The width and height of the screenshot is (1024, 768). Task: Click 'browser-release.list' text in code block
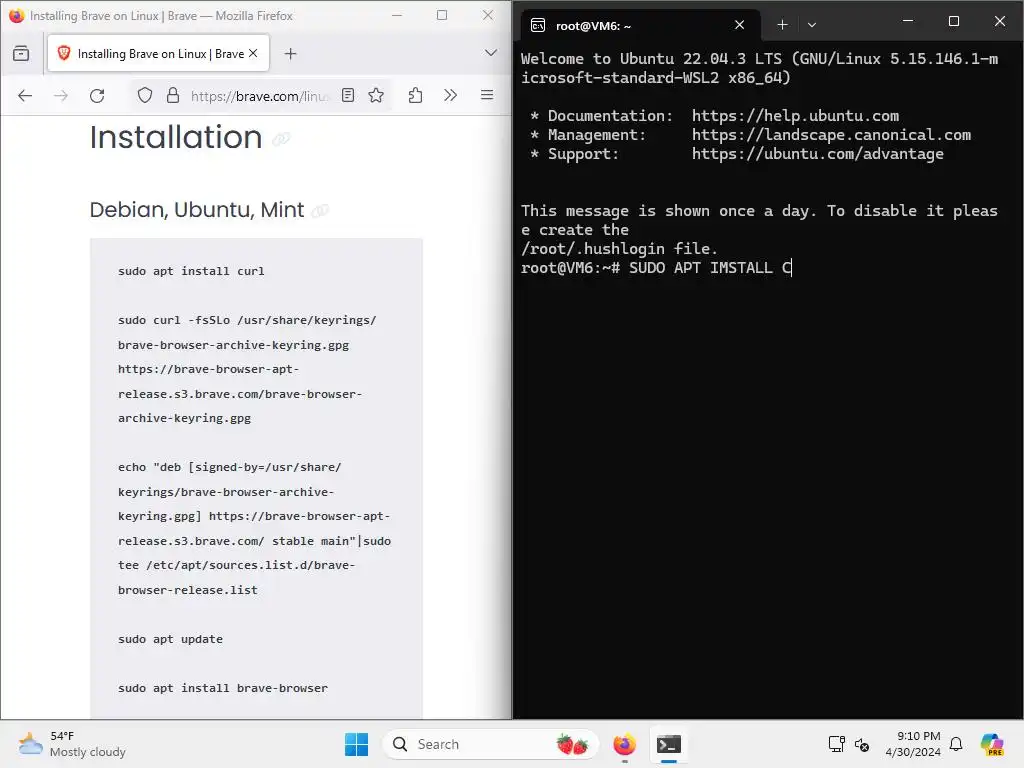pyautogui.click(x=188, y=590)
